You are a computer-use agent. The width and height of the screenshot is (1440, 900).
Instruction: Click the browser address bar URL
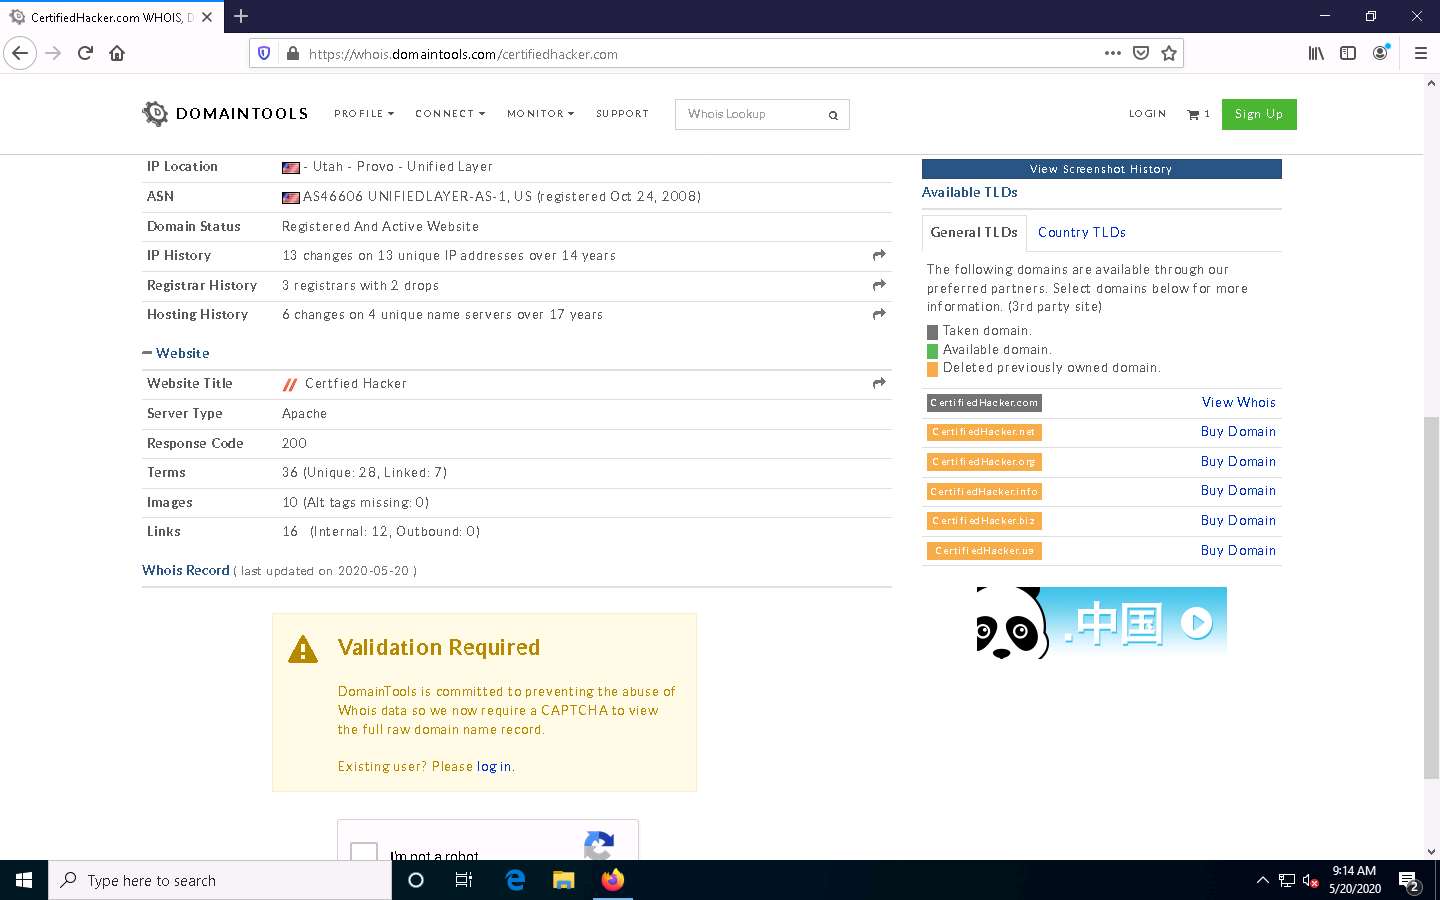coord(463,54)
